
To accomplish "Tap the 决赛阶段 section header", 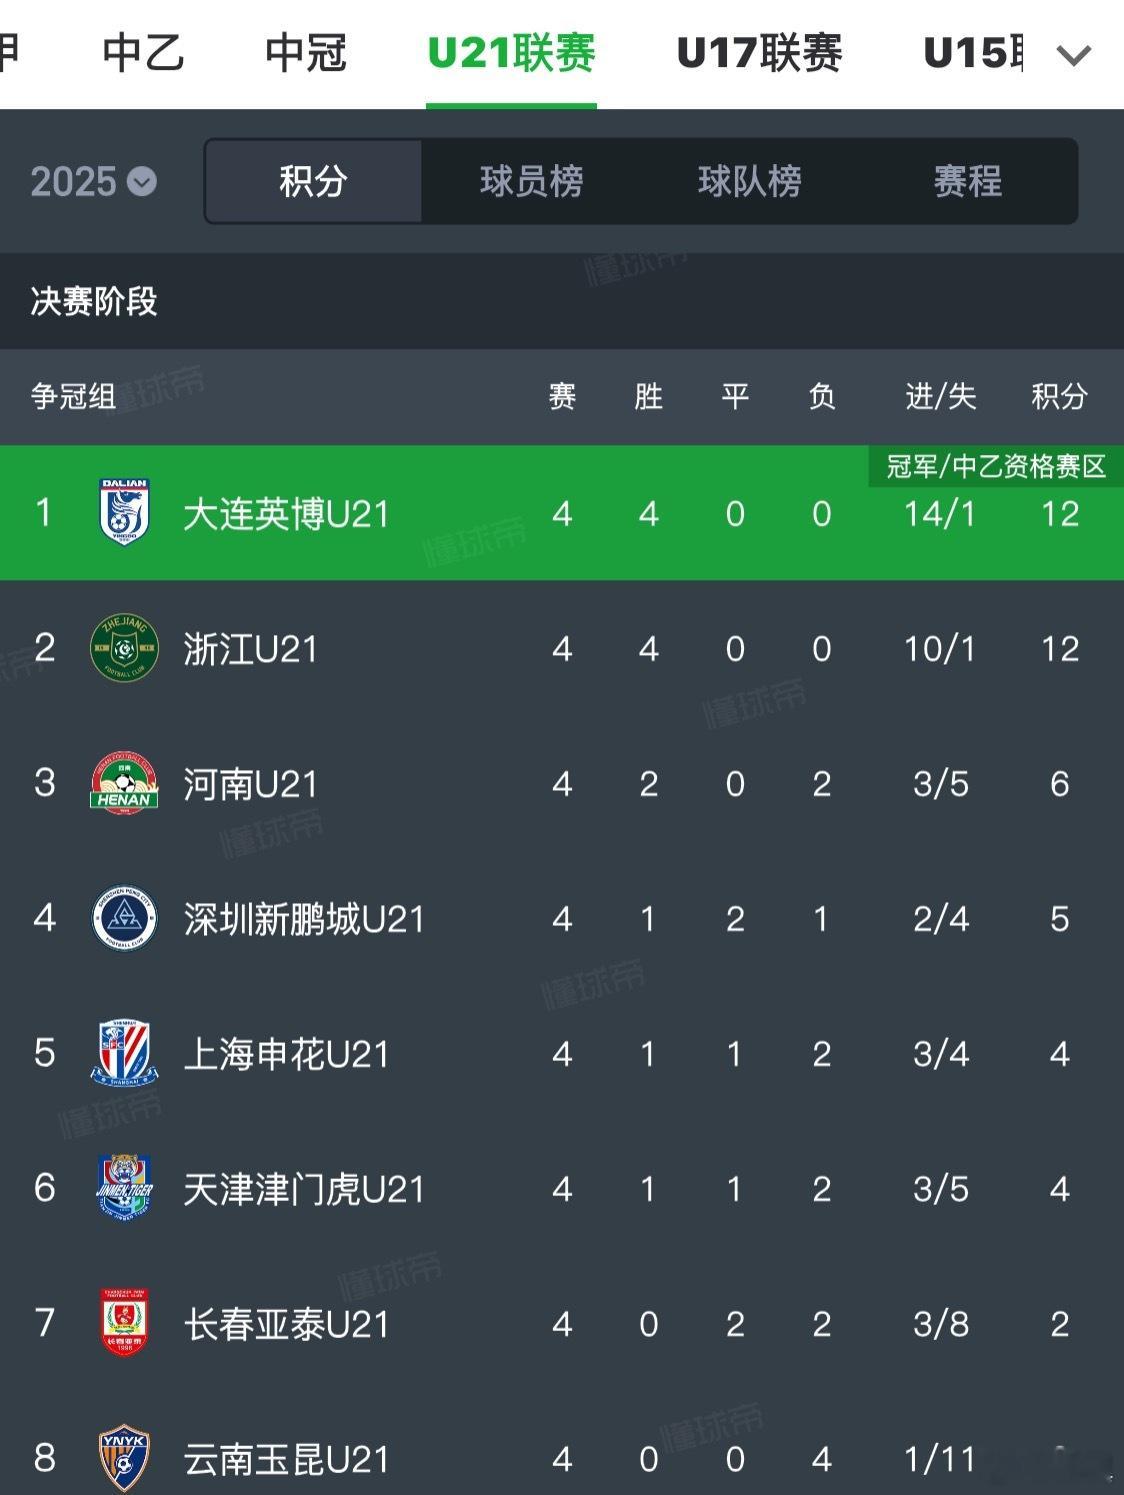I will (94, 301).
